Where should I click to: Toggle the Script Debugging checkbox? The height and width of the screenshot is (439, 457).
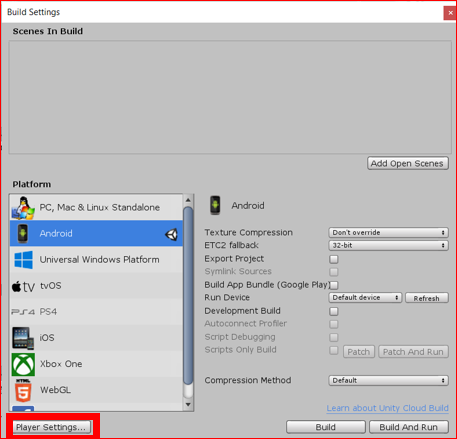tap(334, 337)
